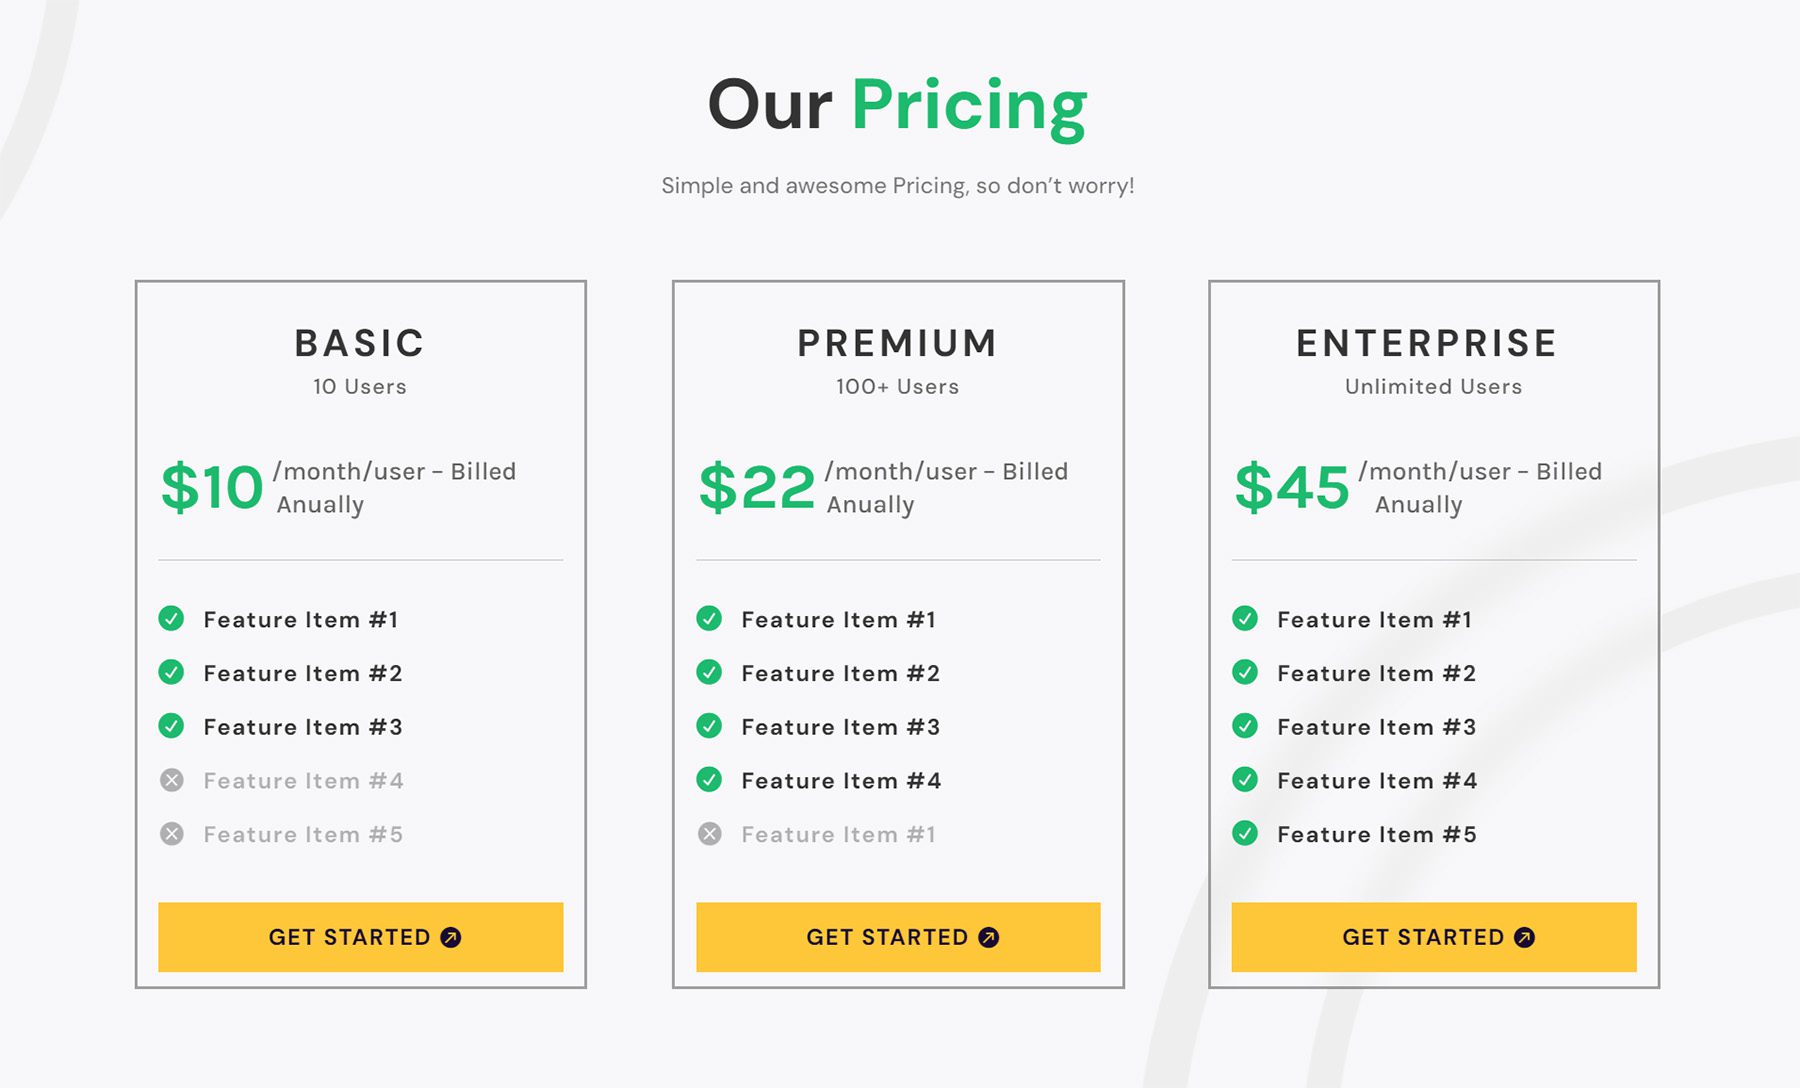Click the $45 price text
Screen dimensions: 1800x1088
[x=1292, y=488]
